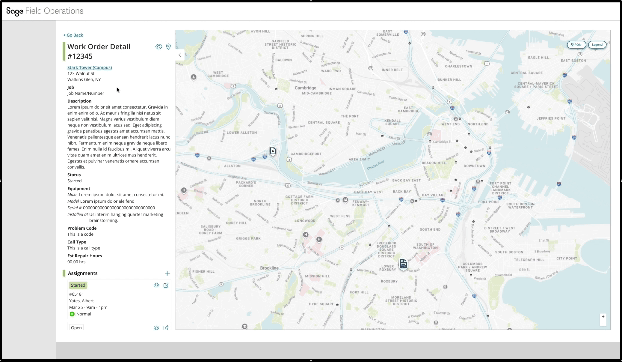Select the document marker near Lower Allston on the map
The image size is (622, 362).
point(273,151)
